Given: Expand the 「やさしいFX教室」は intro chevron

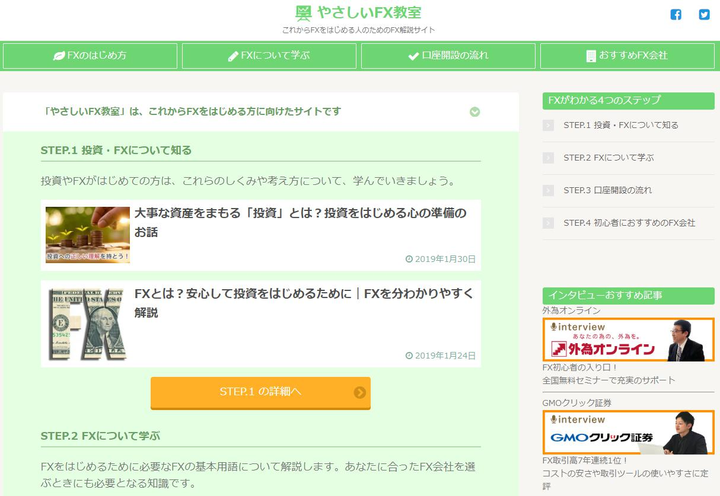Looking at the screenshot, I should click(x=475, y=112).
